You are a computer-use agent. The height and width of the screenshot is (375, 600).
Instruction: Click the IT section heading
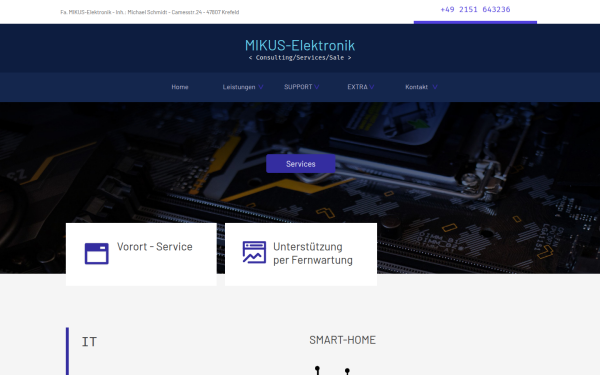pos(89,342)
